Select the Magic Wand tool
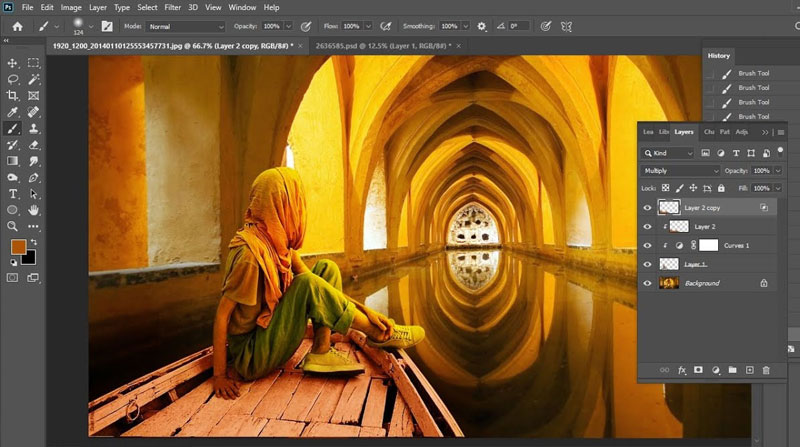 [34, 79]
